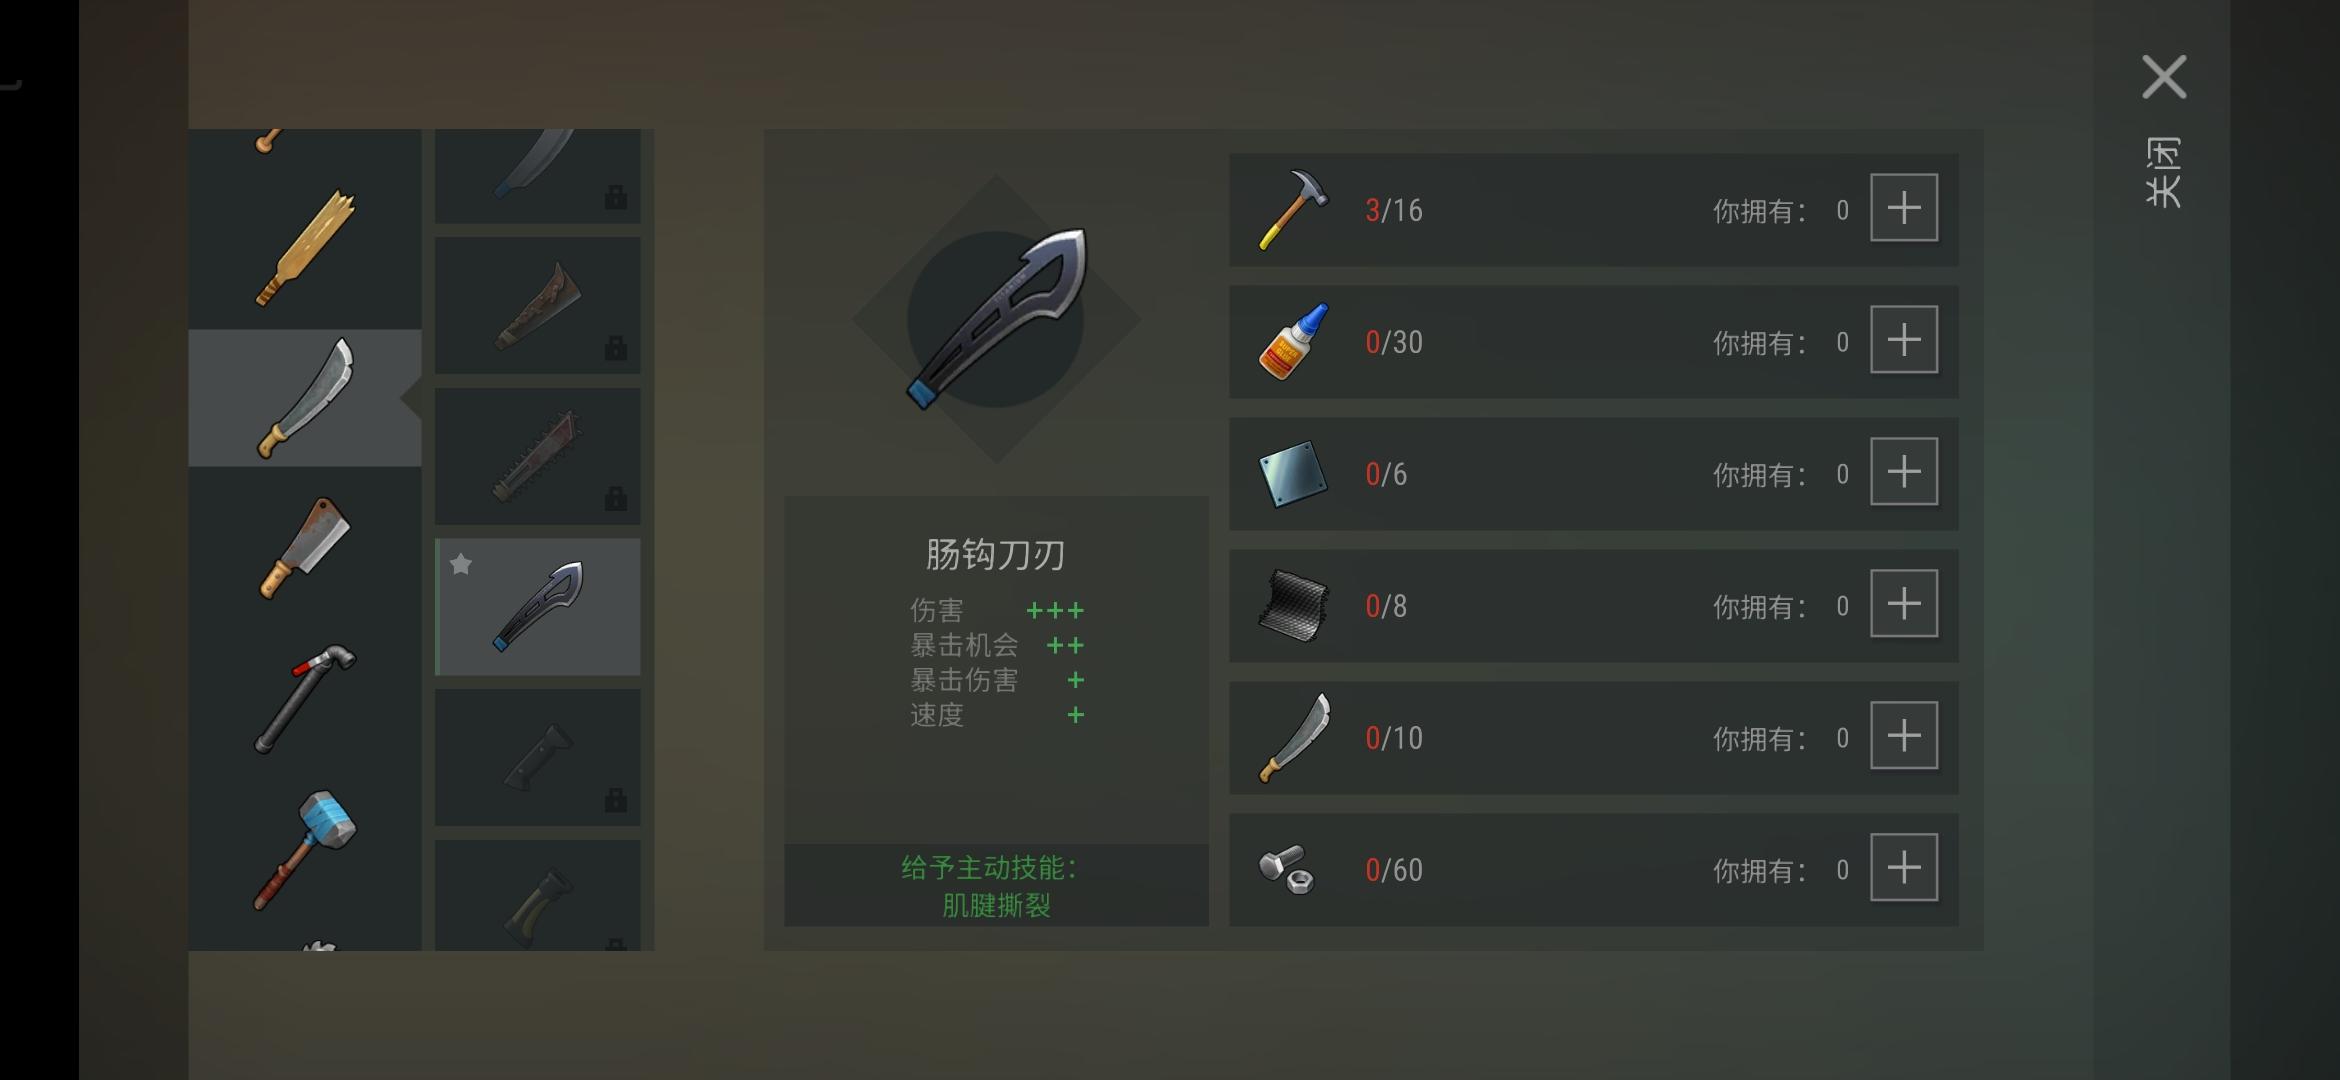Select the locked dark handle modification

[538, 757]
